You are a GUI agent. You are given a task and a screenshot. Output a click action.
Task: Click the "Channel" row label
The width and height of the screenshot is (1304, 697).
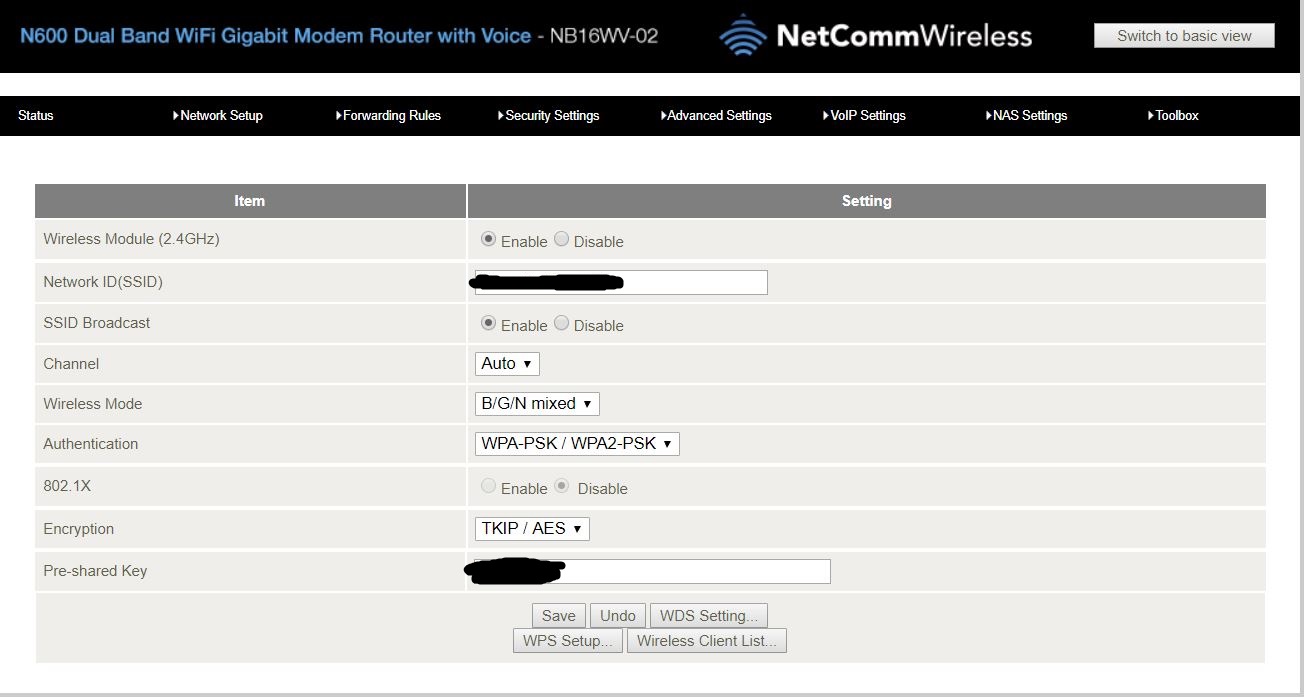point(71,364)
